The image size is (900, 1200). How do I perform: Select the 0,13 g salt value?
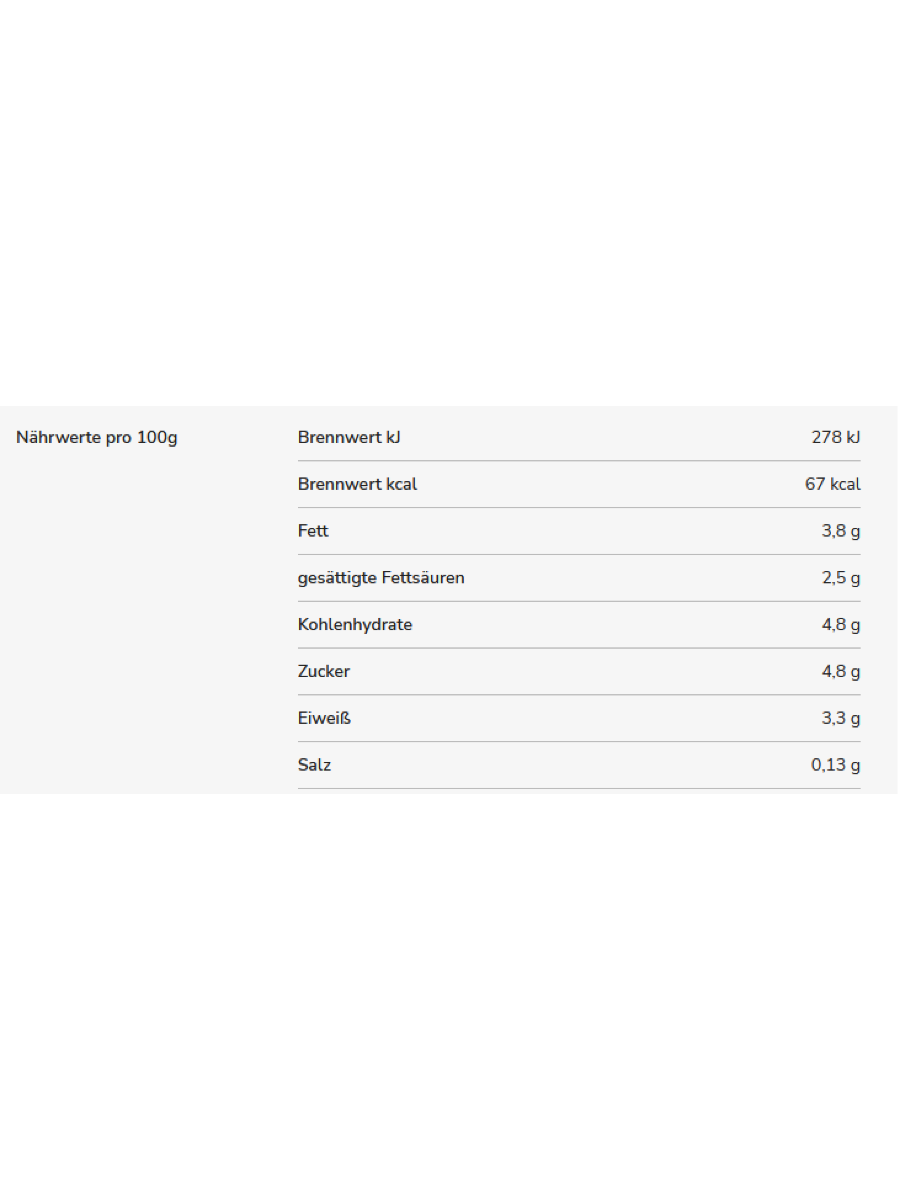(835, 765)
